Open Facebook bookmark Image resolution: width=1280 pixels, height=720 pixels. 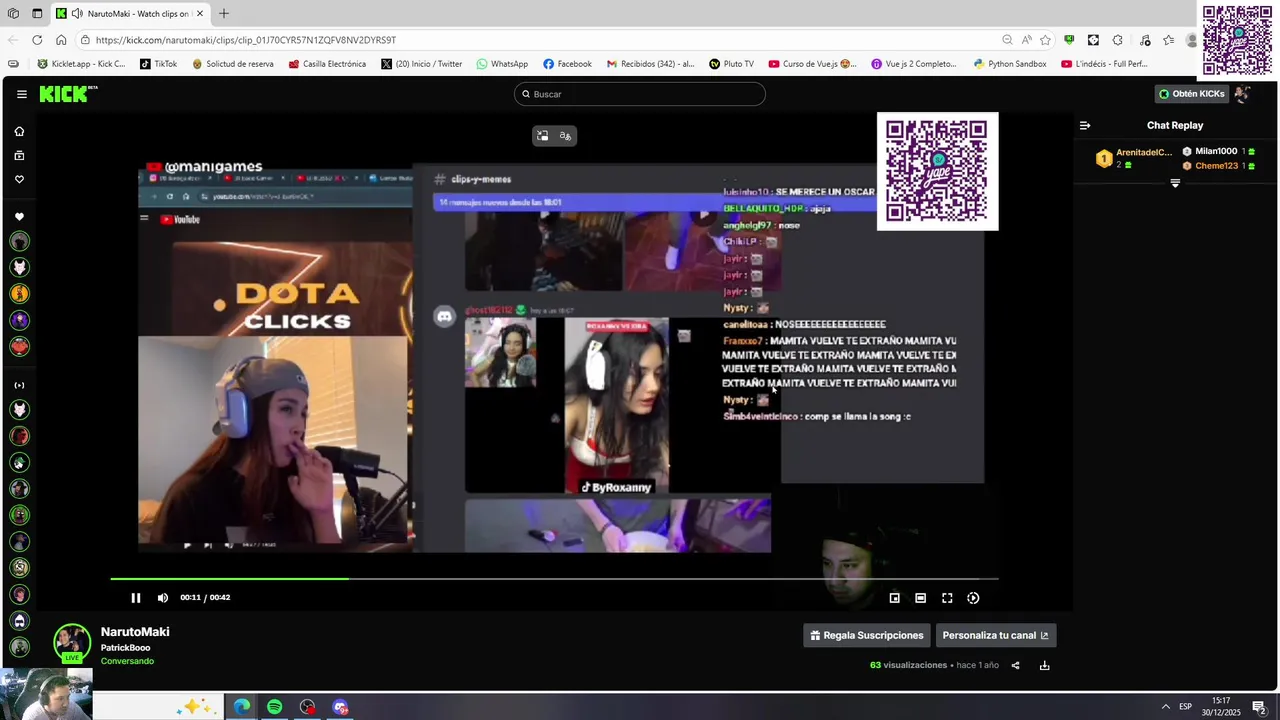[567, 64]
